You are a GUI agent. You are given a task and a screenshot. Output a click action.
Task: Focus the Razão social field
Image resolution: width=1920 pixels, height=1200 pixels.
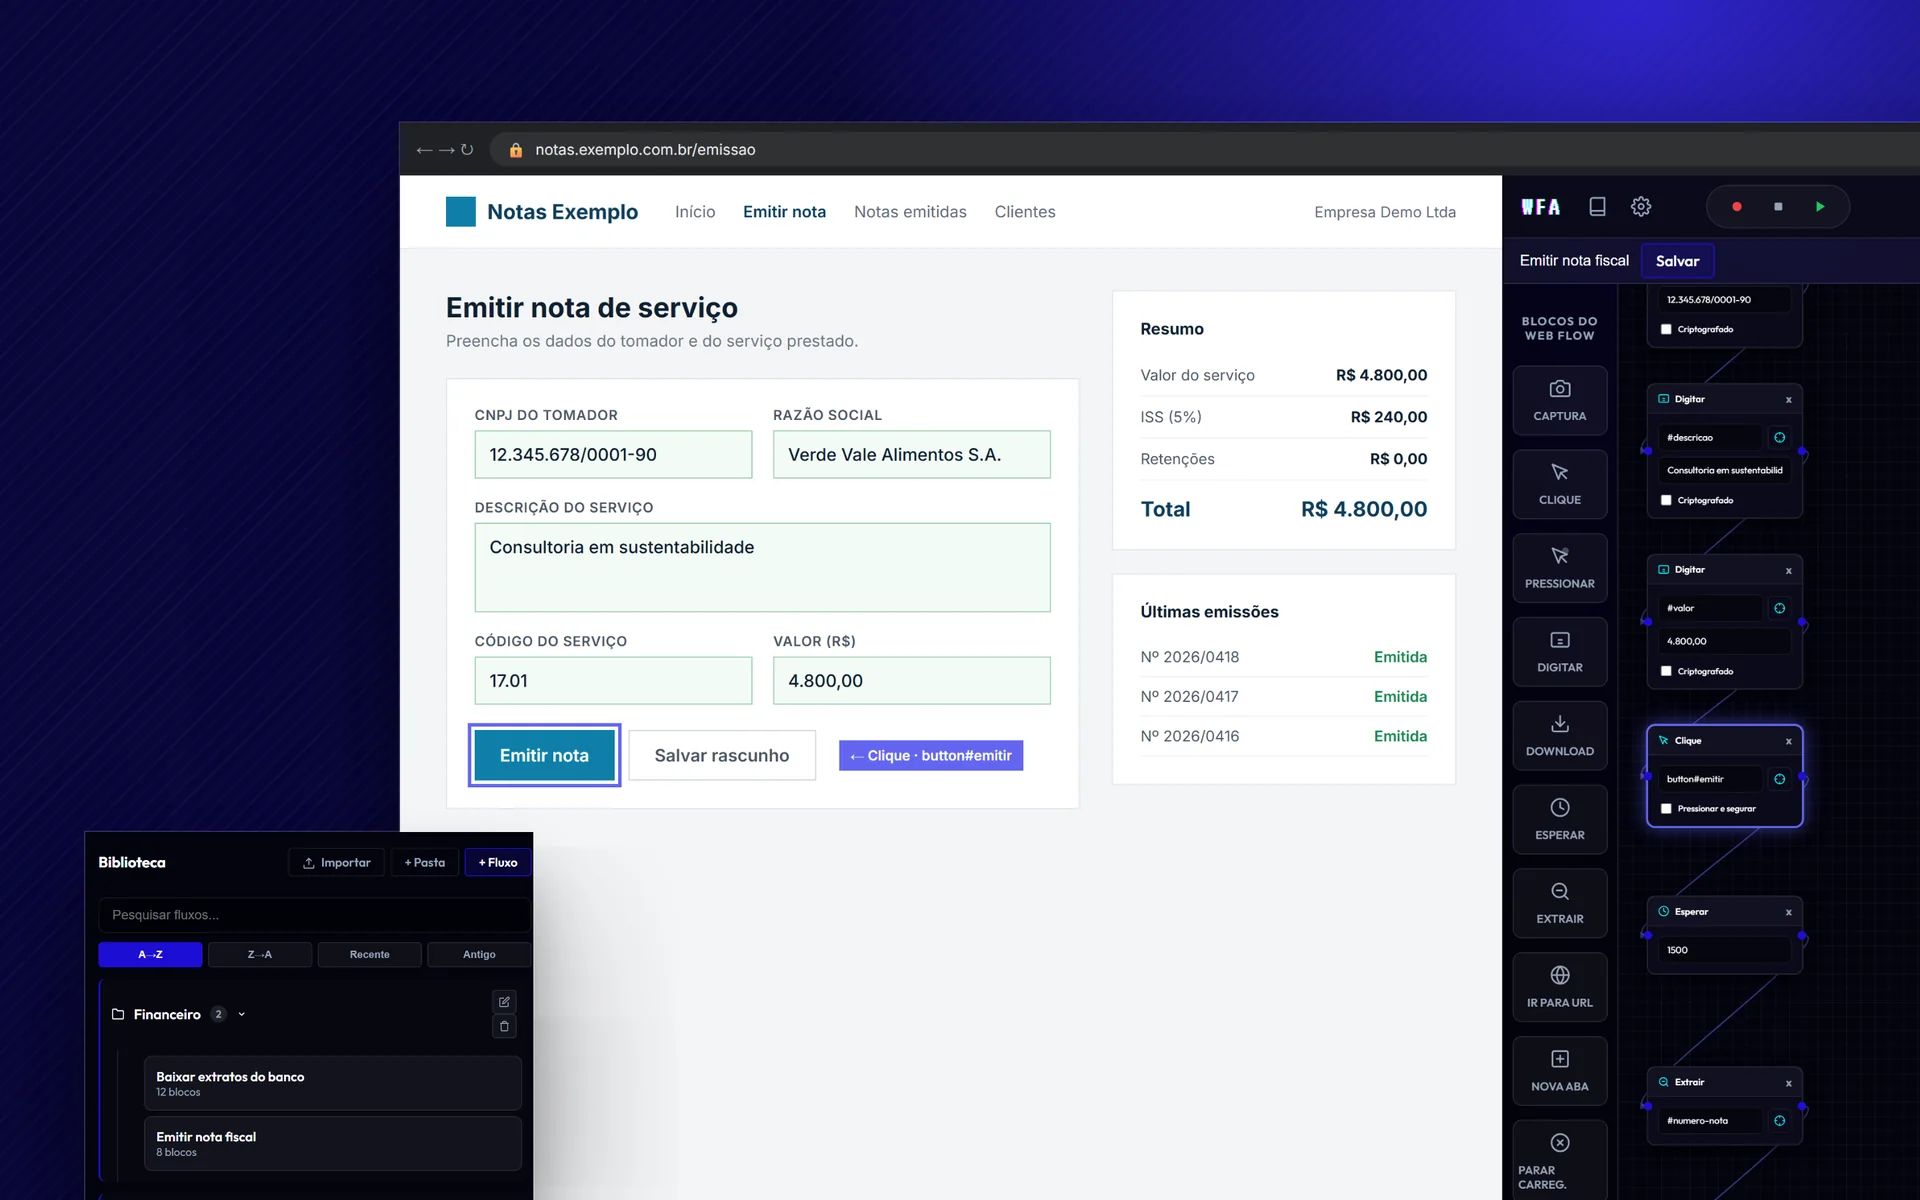911,455
